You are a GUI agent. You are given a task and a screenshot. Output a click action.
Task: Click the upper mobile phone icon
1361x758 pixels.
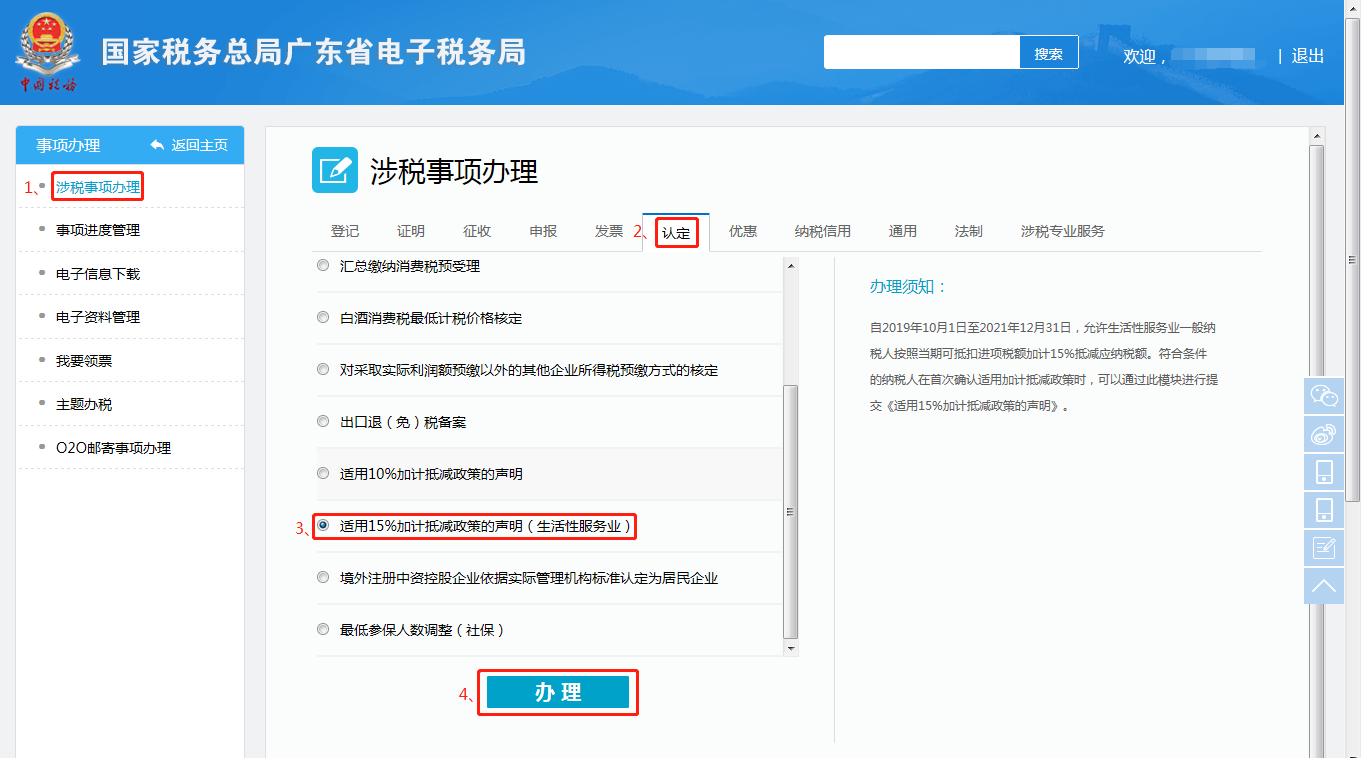(x=1324, y=472)
